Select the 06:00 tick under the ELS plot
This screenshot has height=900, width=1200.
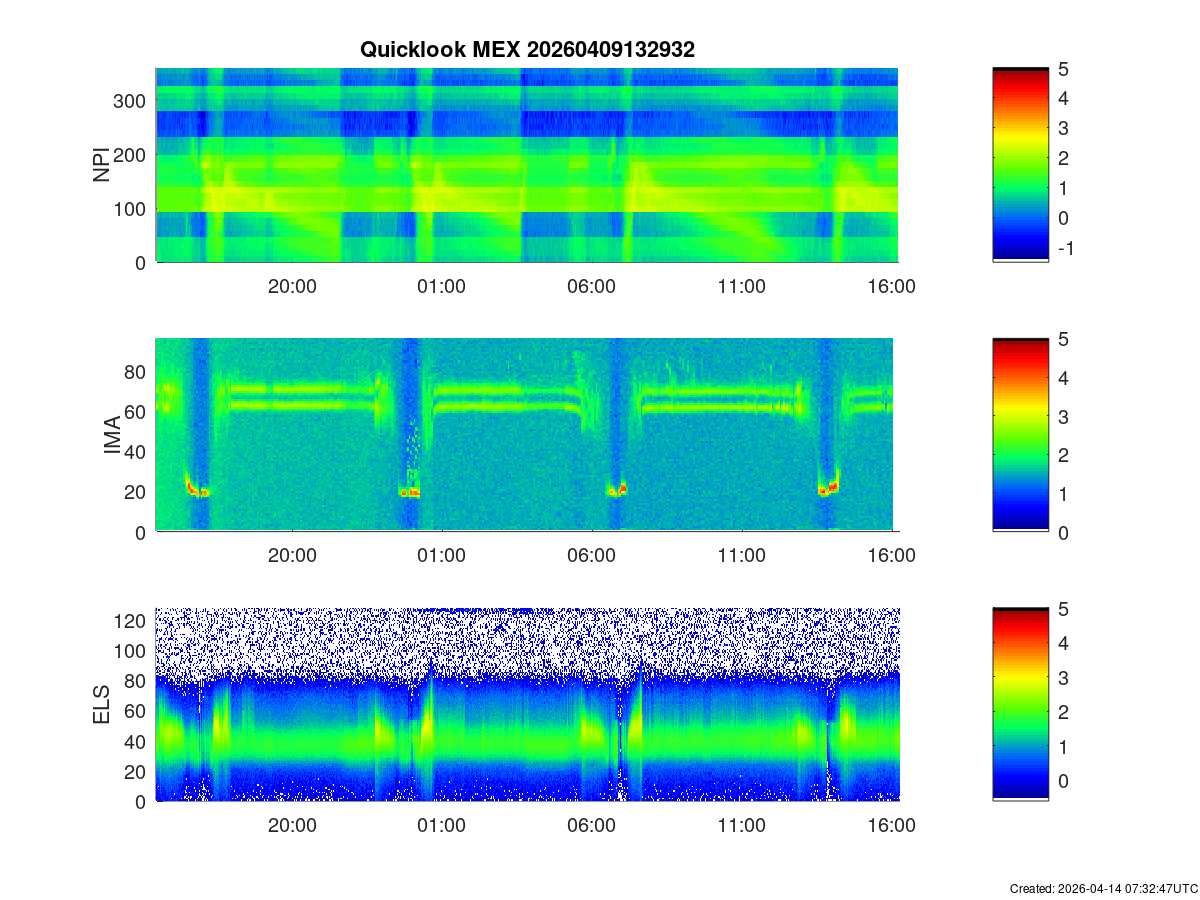[591, 826]
